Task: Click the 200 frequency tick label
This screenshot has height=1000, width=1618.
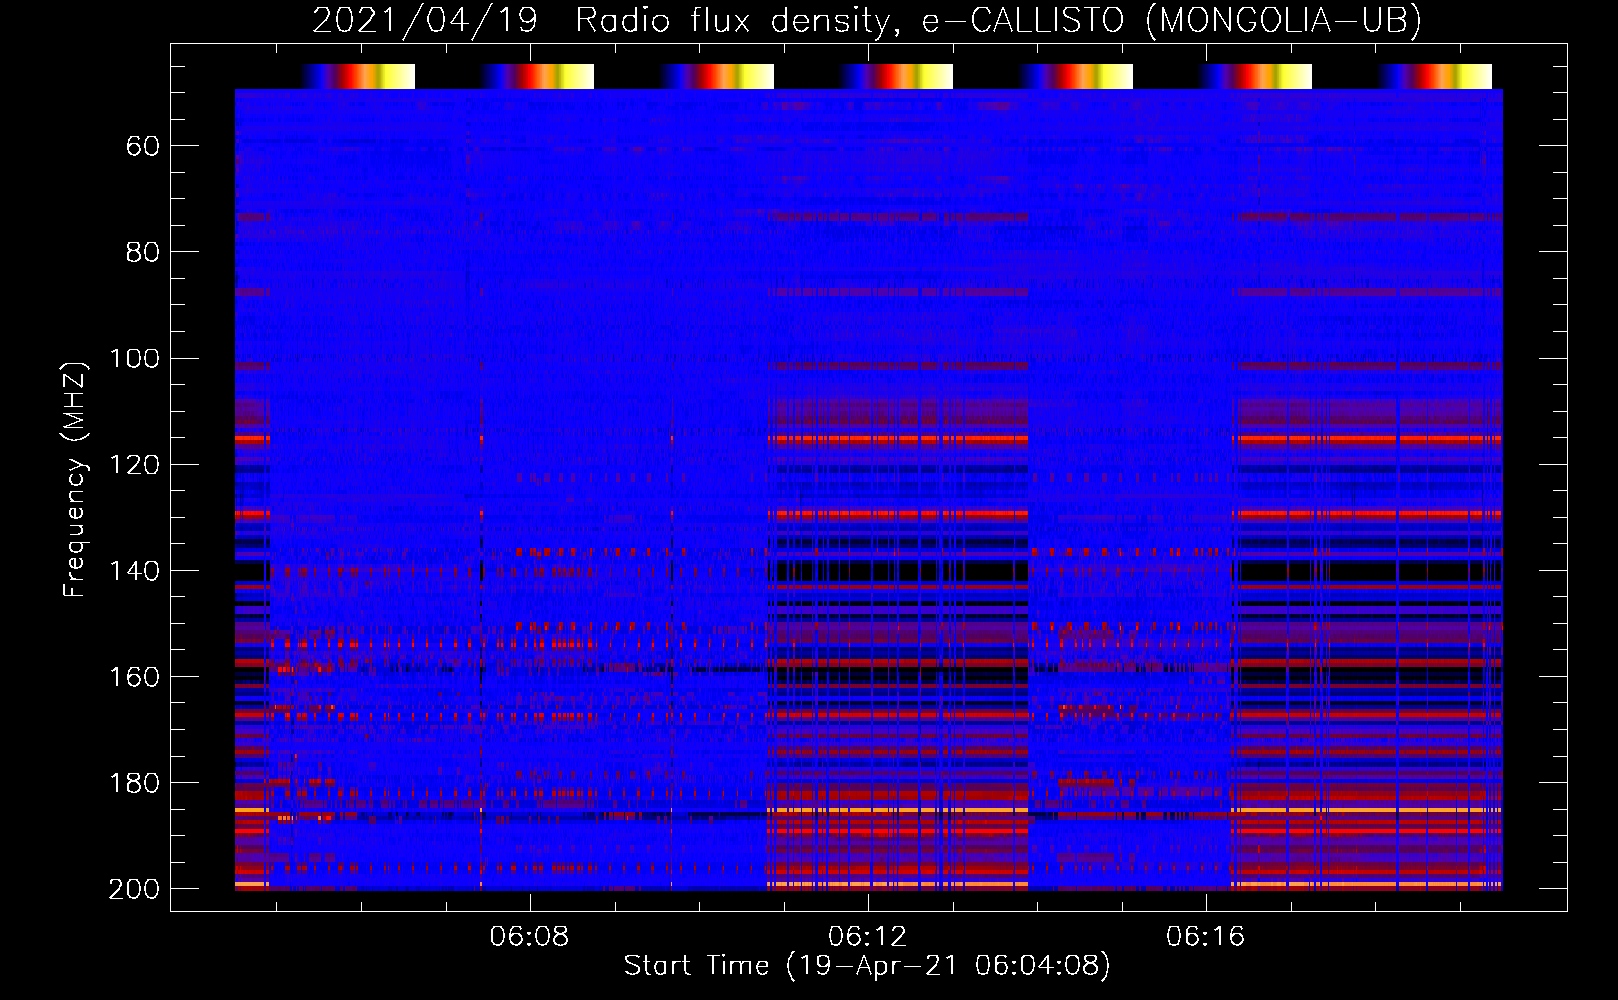Action: click(x=134, y=888)
